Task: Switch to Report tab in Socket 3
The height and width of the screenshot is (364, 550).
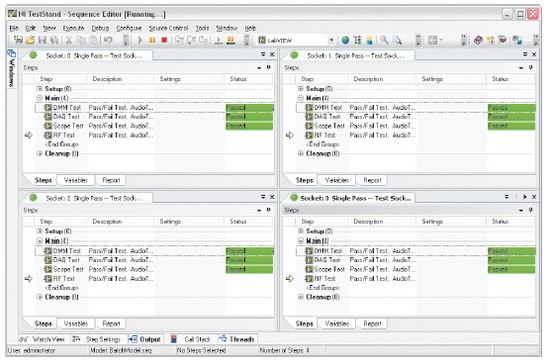Action: tap(372, 323)
